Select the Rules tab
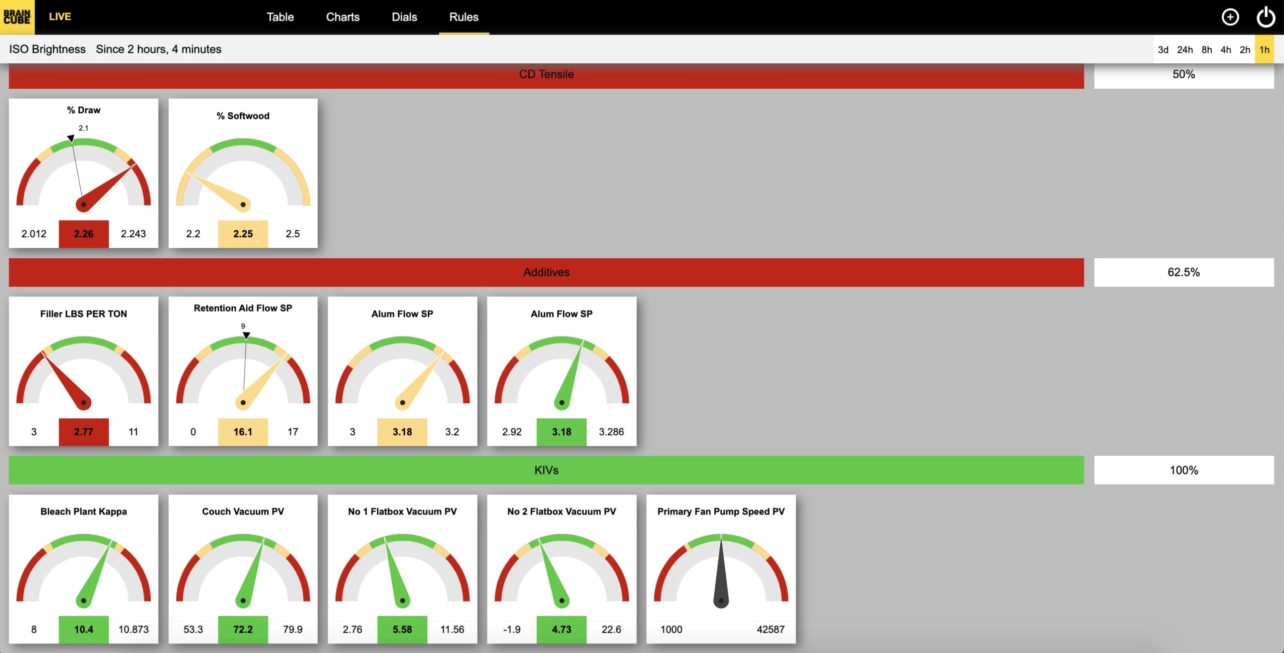This screenshot has height=653, width=1284. tap(464, 17)
